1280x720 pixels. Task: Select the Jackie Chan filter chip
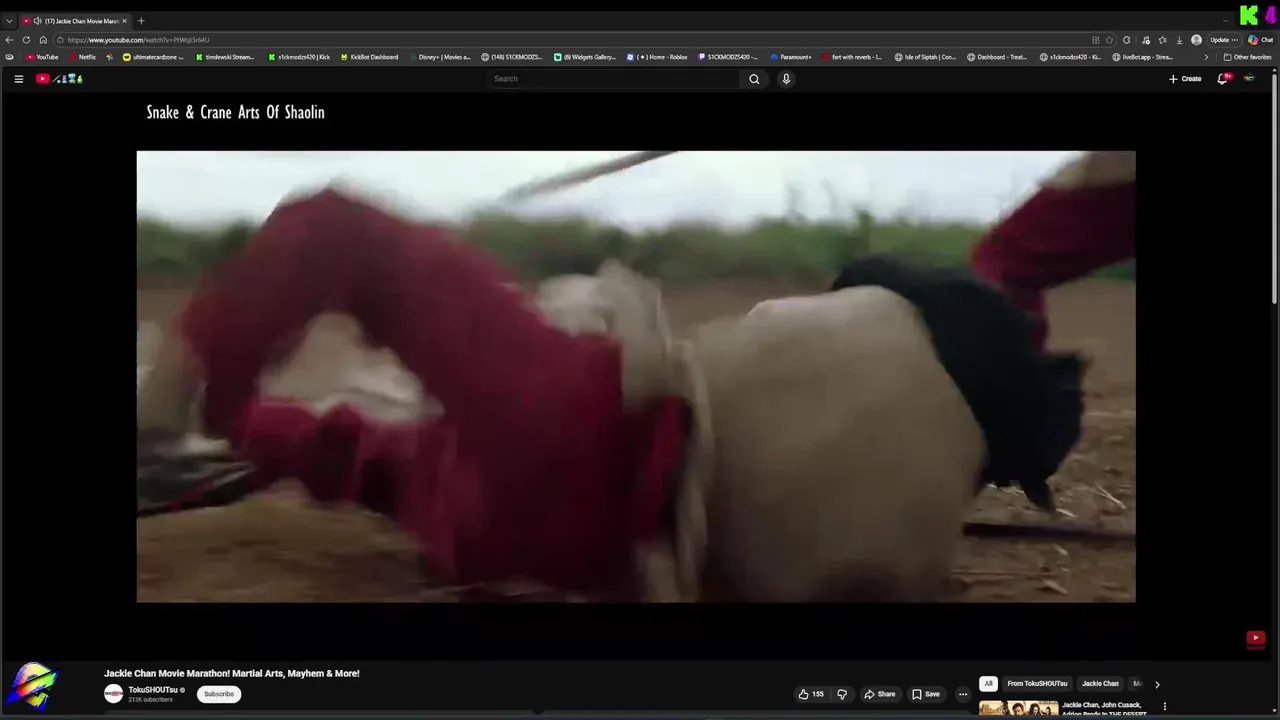1100,684
